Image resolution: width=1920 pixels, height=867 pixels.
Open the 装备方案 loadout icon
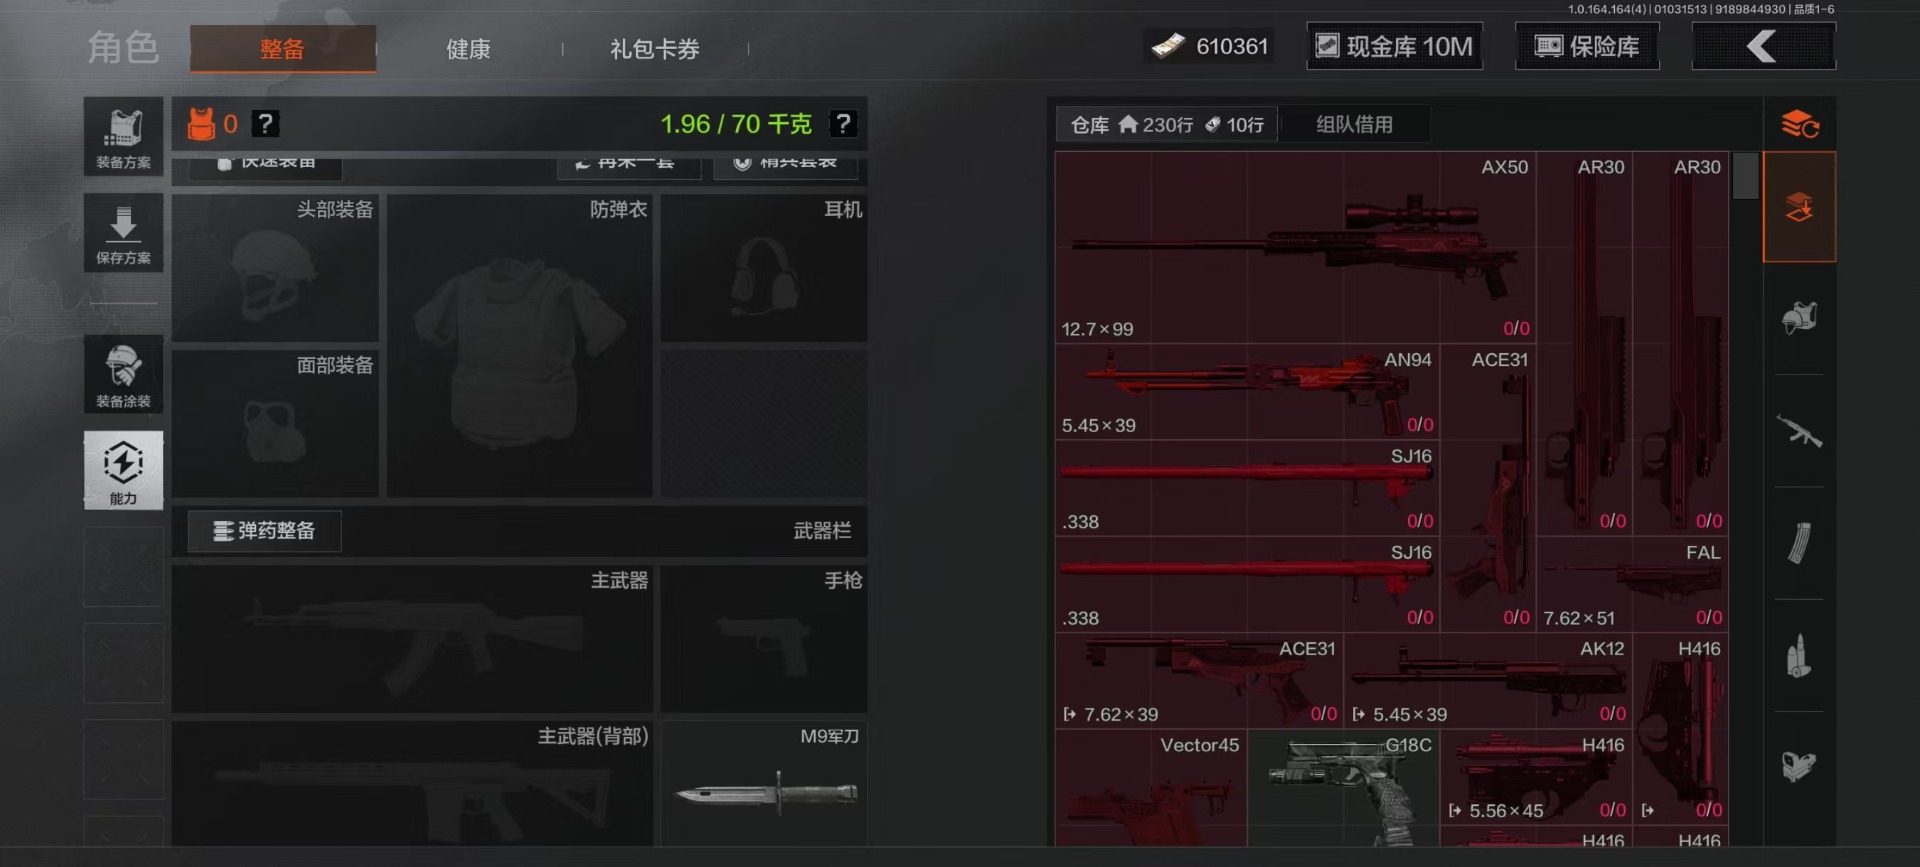point(123,137)
